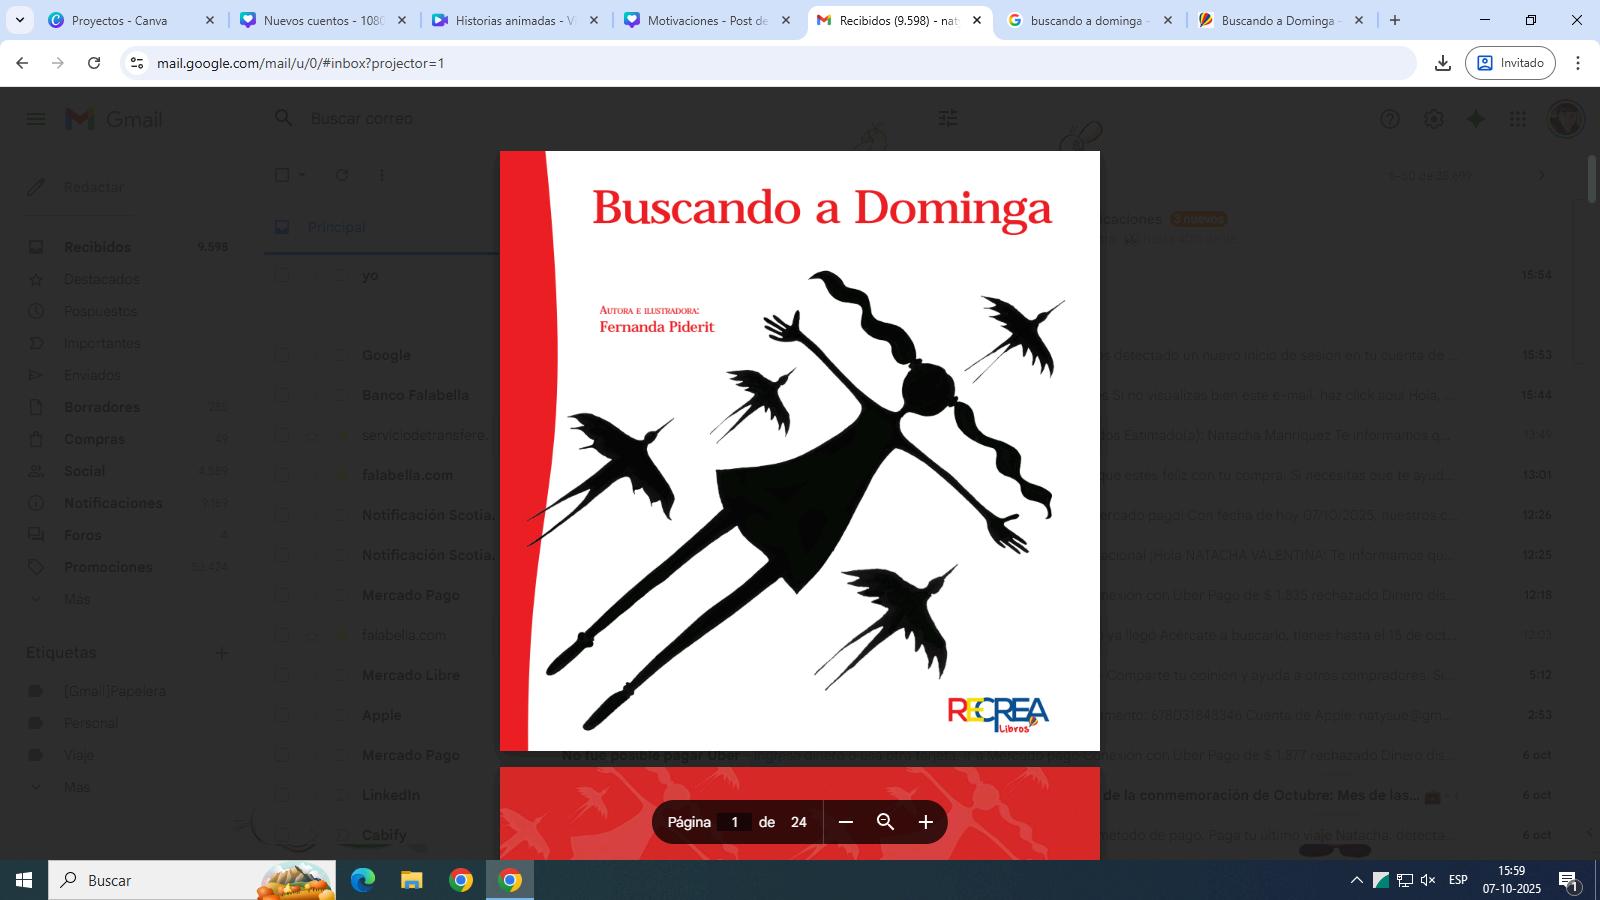
Task: Toggle the select-all checkbox in Gmail
Action: [282, 175]
